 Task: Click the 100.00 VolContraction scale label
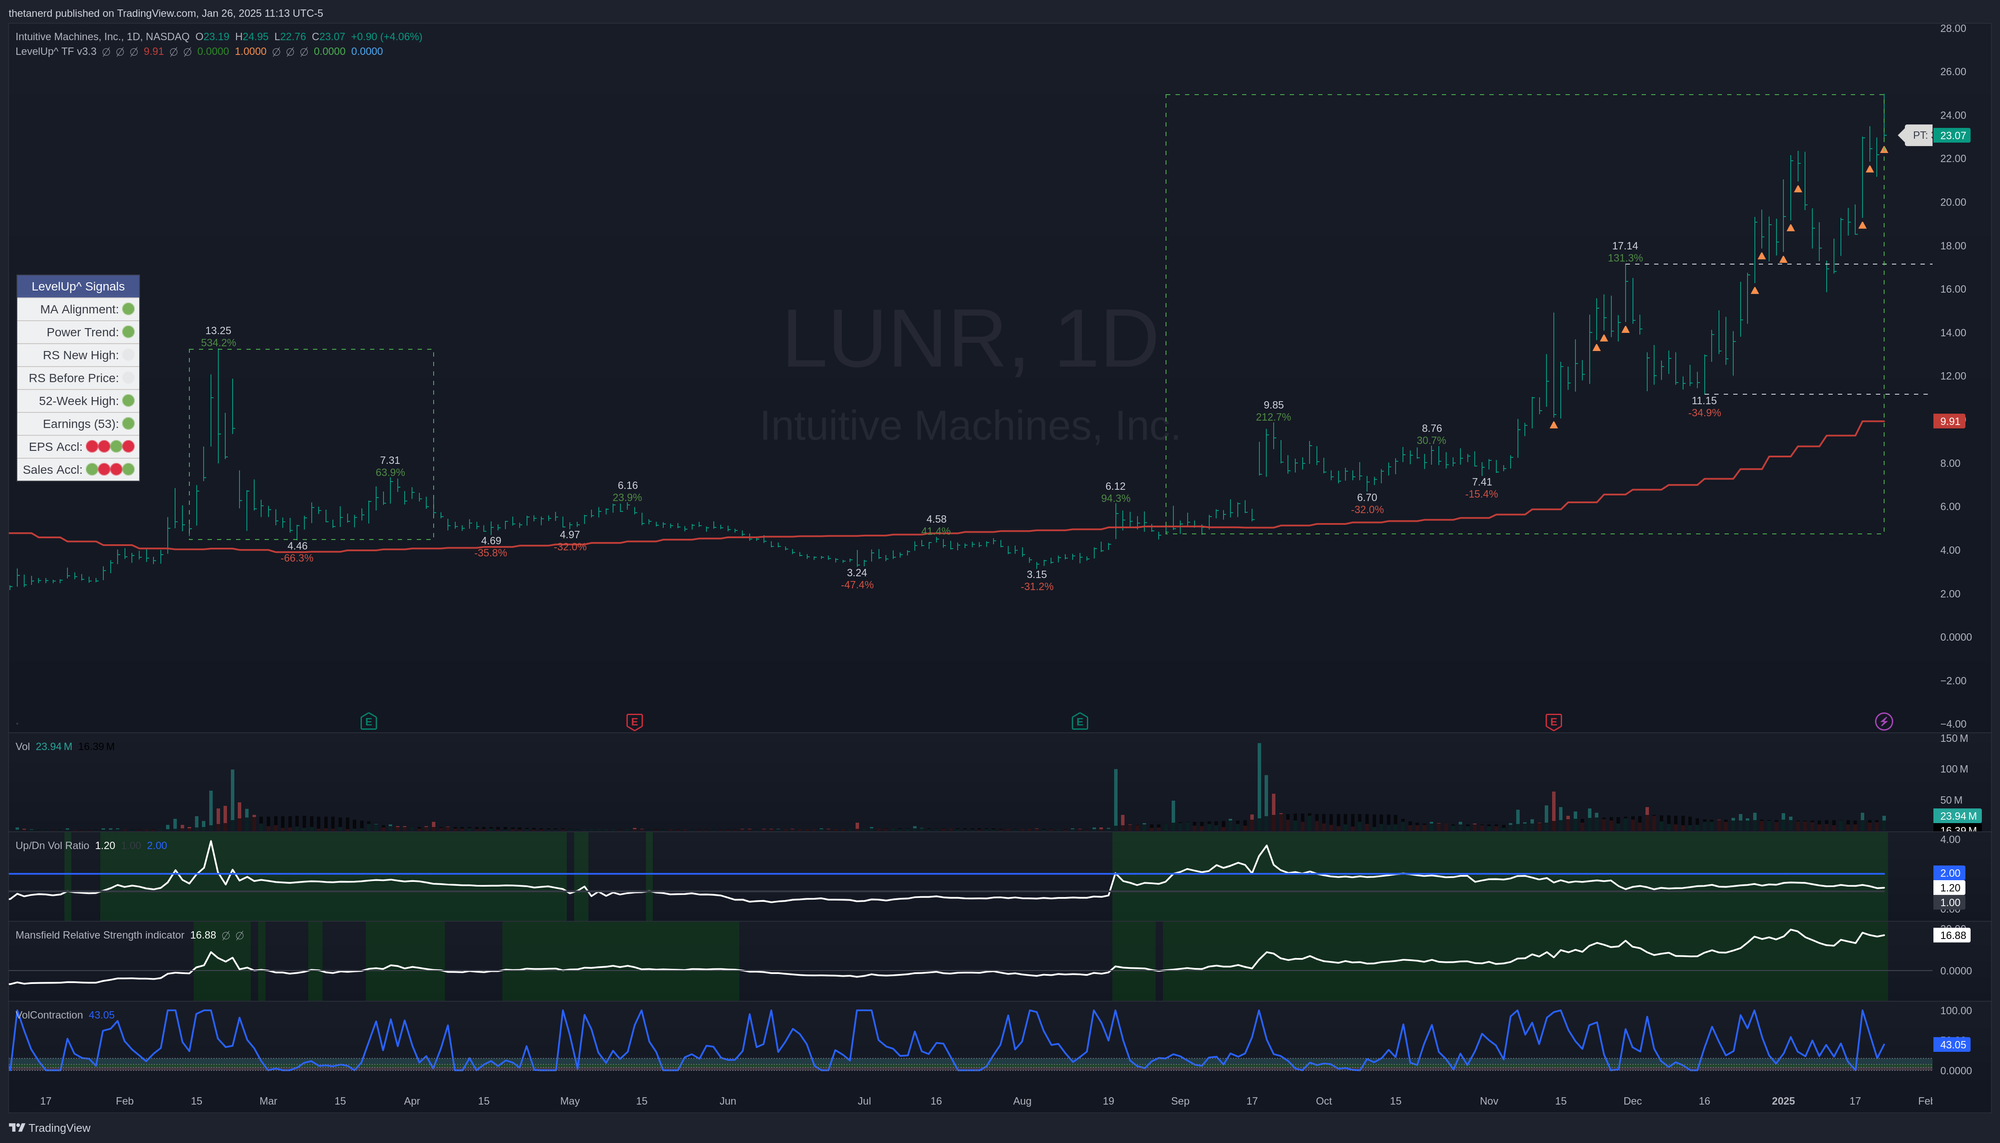pyautogui.click(x=1956, y=1011)
